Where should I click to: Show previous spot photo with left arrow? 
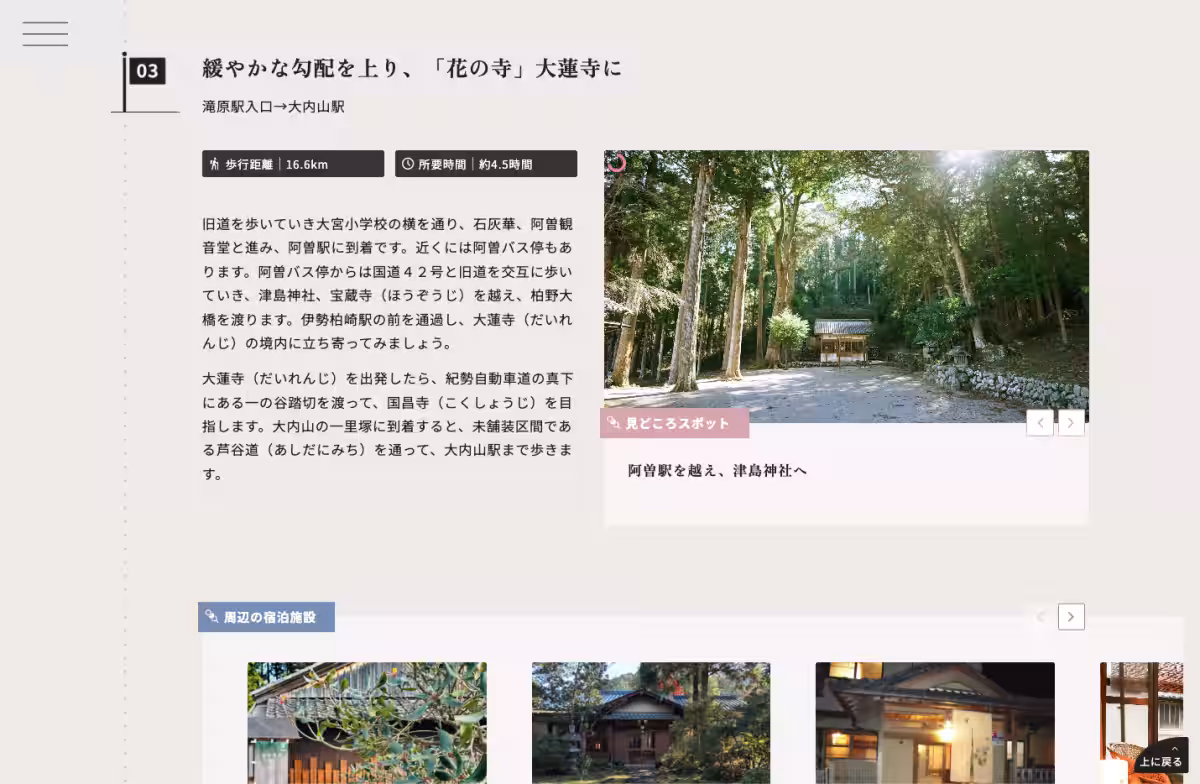click(1039, 423)
